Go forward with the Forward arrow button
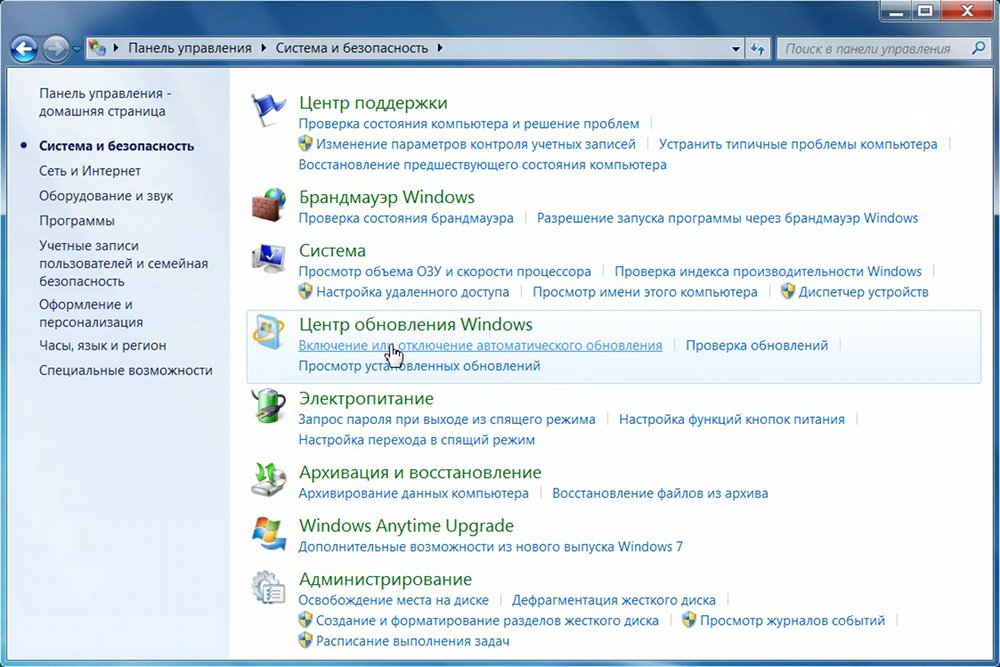Viewport: 1000px width, 667px height. pyautogui.click(x=56, y=48)
